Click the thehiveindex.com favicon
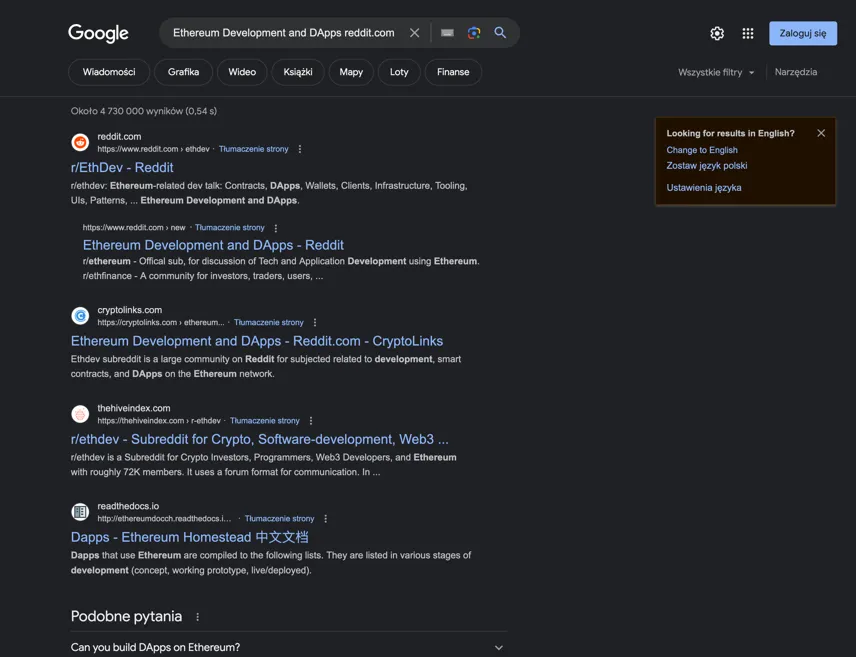The width and height of the screenshot is (856, 657). coord(80,414)
